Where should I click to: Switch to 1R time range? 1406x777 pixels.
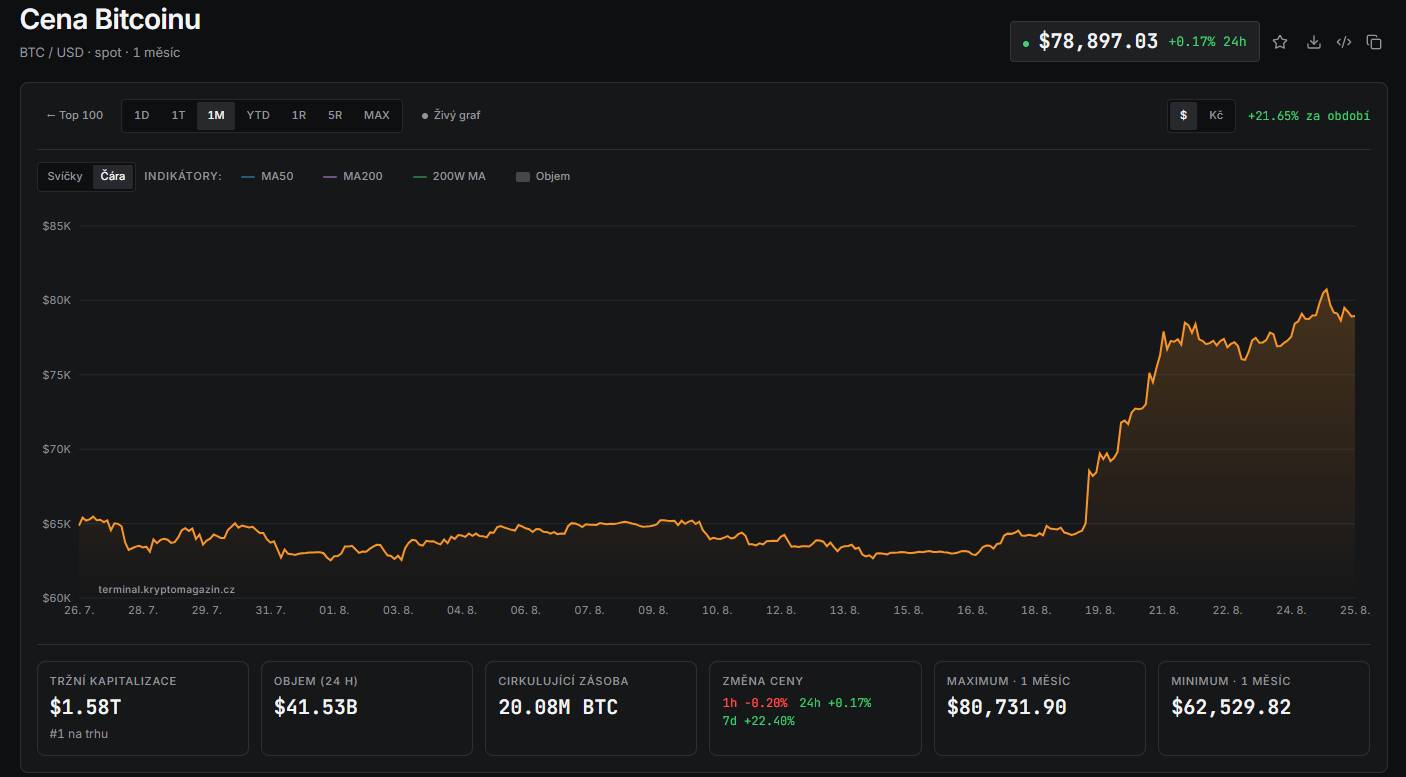click(299, 115)
